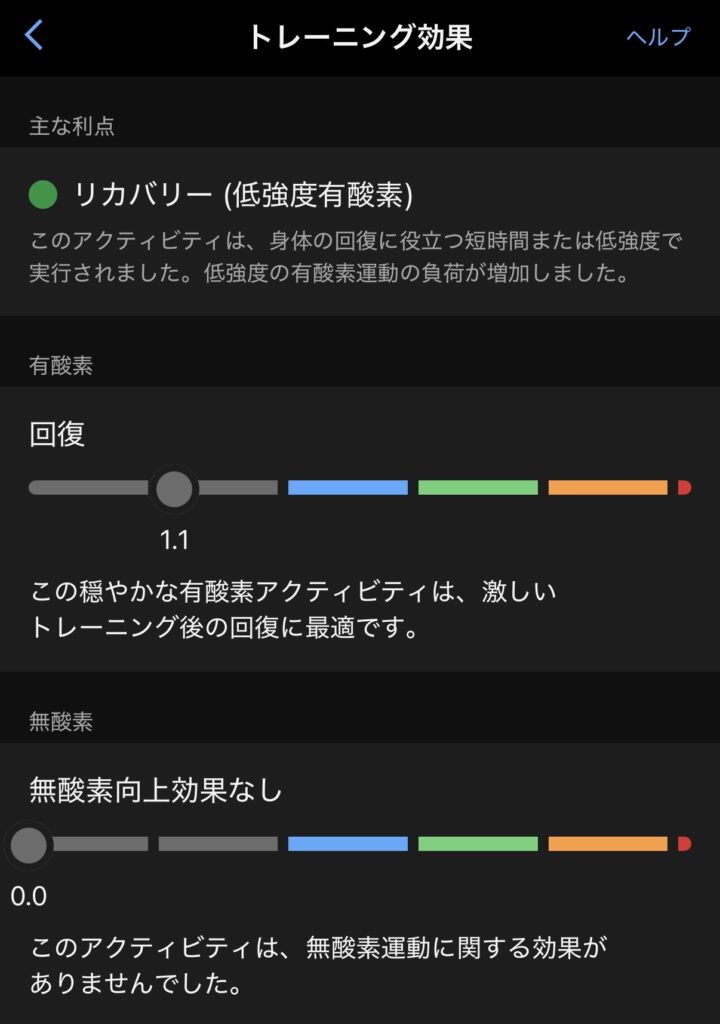Open the ヘルプ help link
Viewport: 720px width, 1024px height.
658,37
